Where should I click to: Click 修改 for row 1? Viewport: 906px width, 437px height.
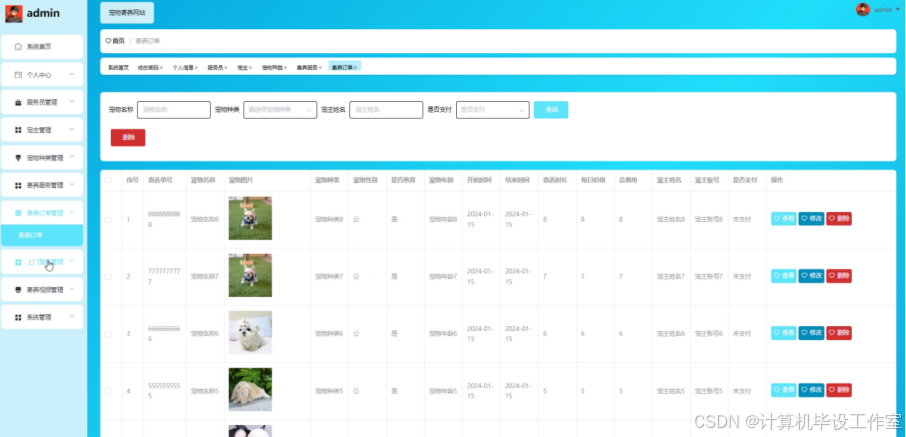click(811, 218)
